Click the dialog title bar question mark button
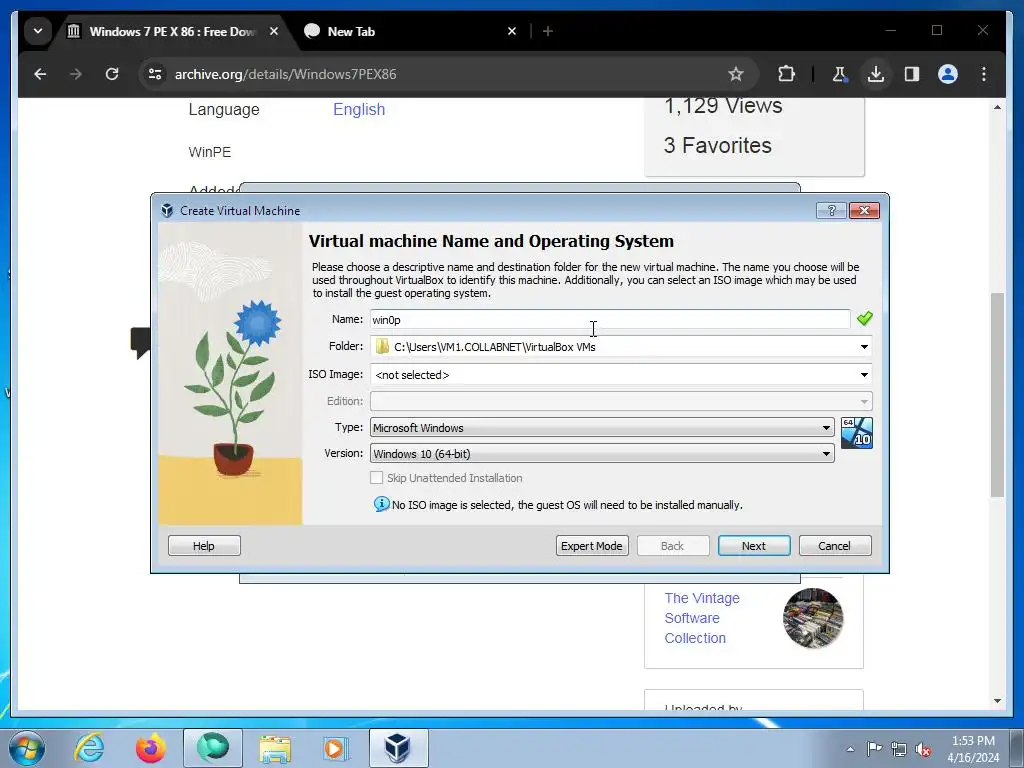 pos(831,210)
